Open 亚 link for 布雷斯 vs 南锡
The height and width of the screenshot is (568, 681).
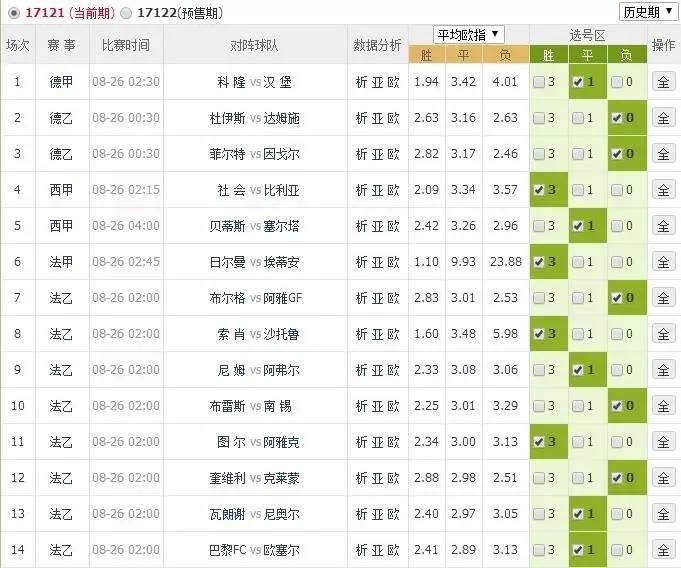point(377,406)
